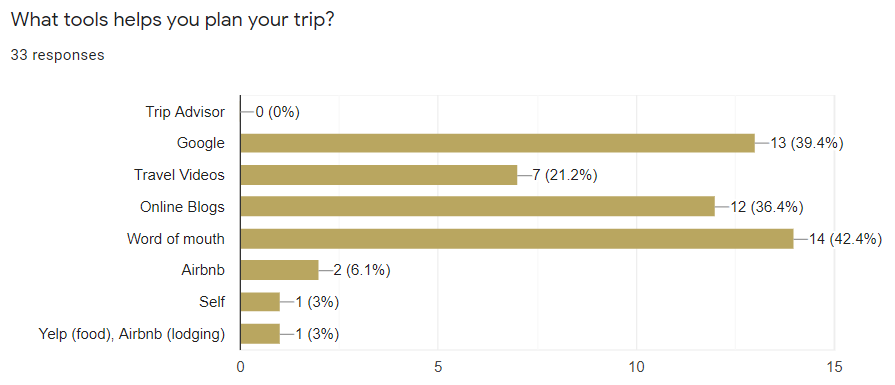This screenshot has width=895, height=385.
Task: Click the Airbnb bar
Action: click(280, 270)
